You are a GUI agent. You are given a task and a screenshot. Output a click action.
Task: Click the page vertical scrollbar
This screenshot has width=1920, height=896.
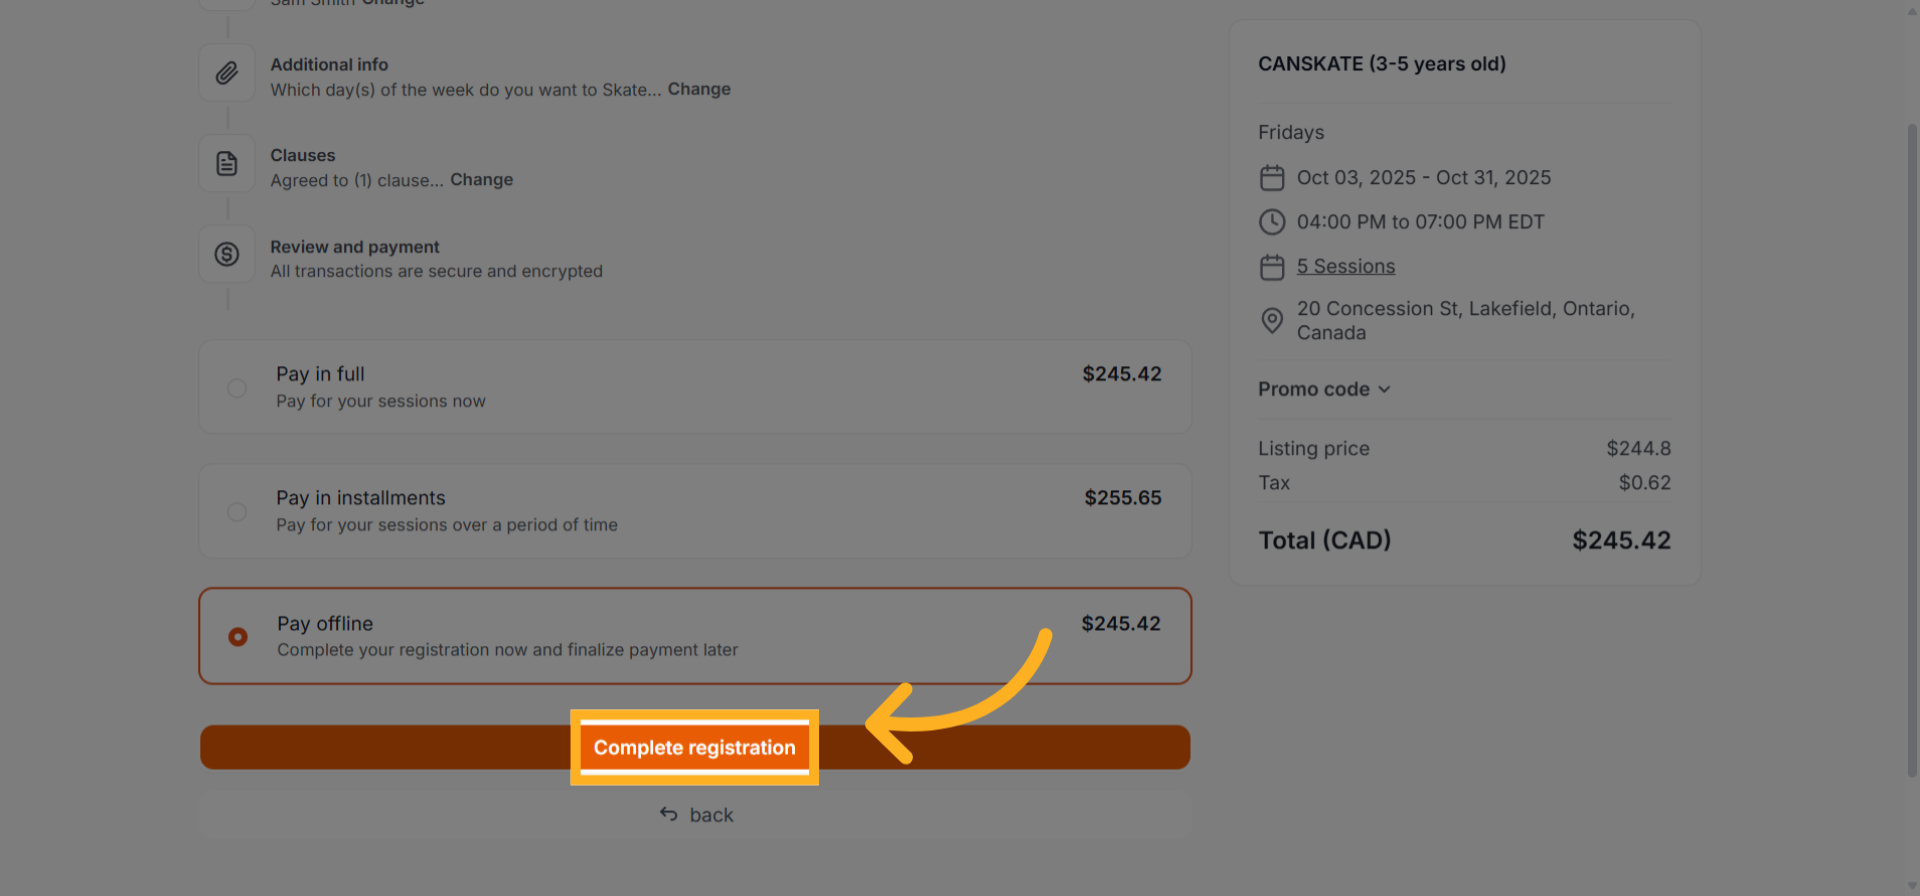[x=1912, y=450]
